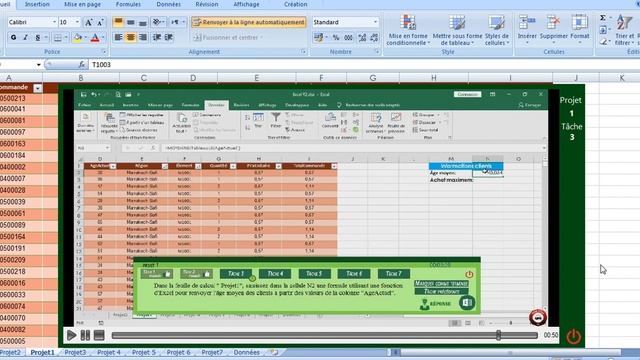Align text to middle of cell

click(131, 22)
